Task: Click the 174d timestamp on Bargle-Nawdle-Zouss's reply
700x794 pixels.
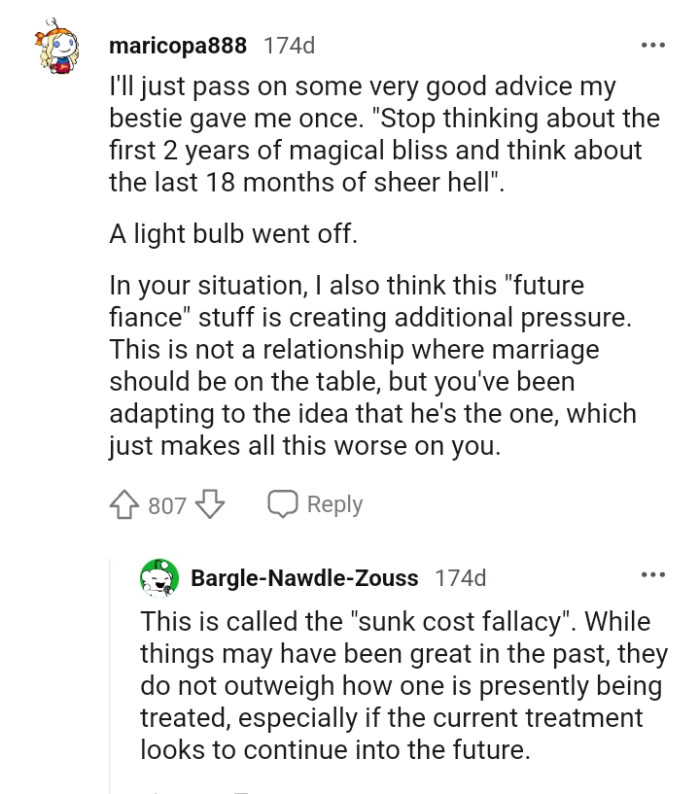Action: (460, 577)
